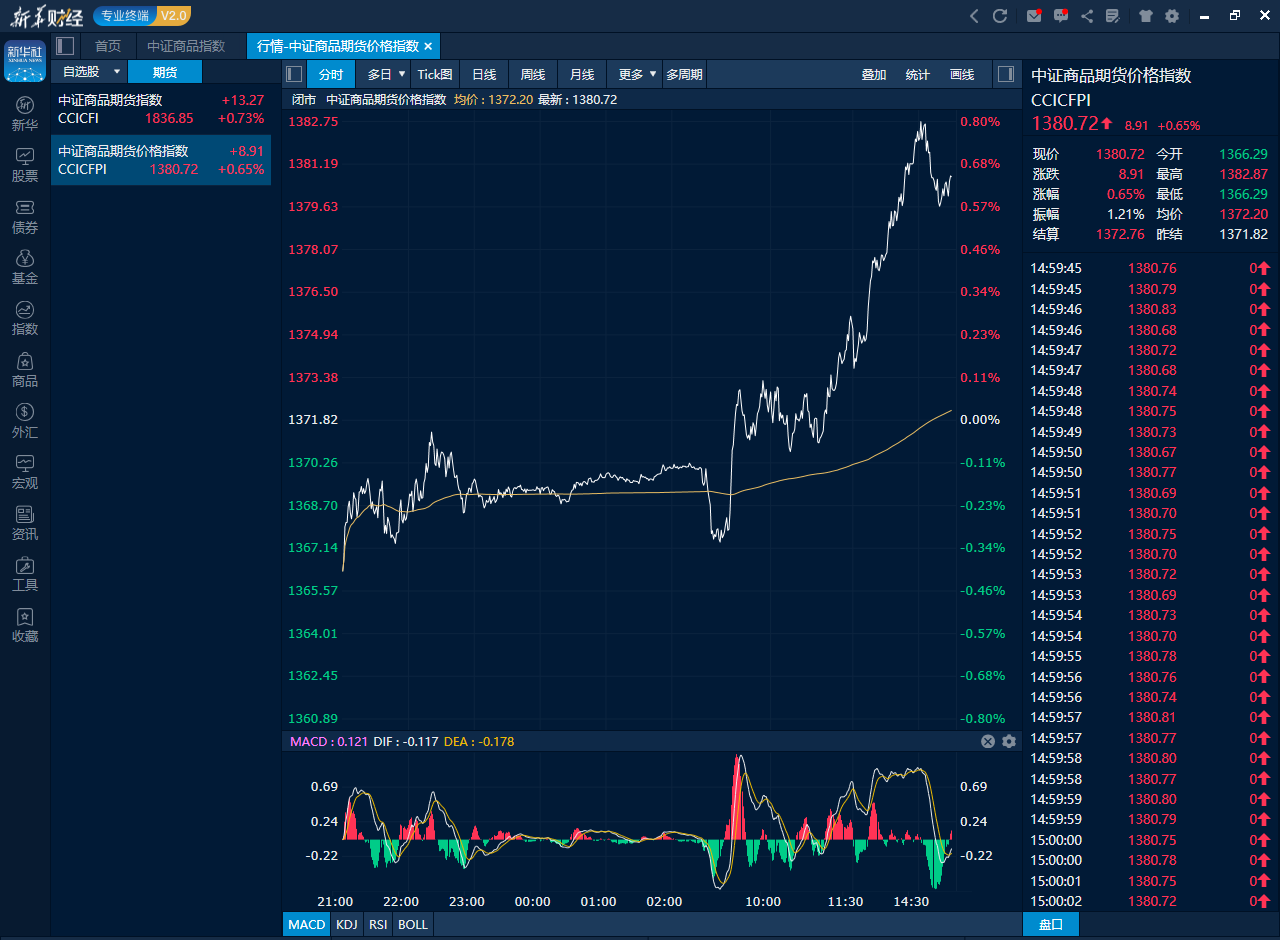Open the 外汇 (Forex) sidebar section
Viewport: 1280px width, 940px height.
point(25,421)
